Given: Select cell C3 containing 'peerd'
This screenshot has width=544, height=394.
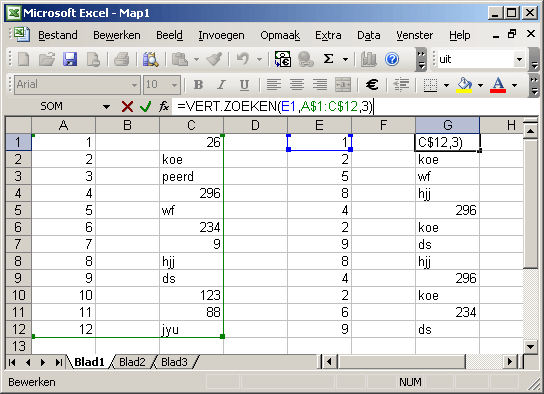Looking at the screenshot, I should (191, 176).
